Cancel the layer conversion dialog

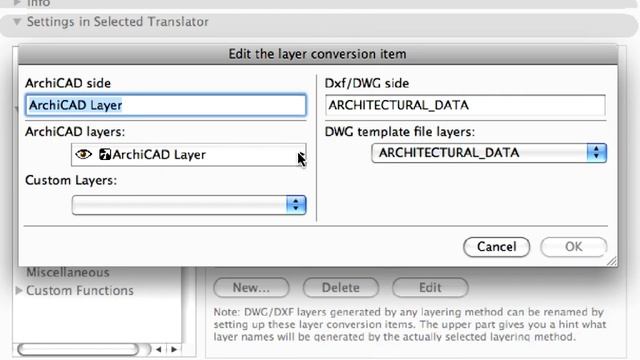coord(496,247)
